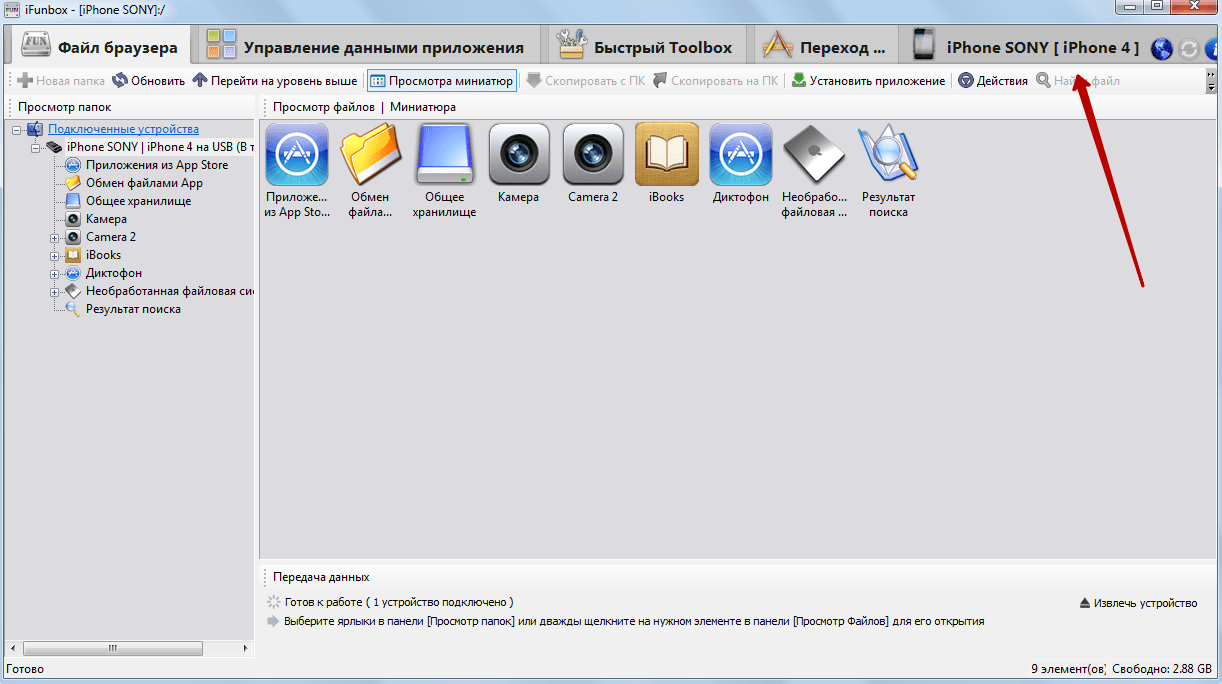Open the Результат поиска magnifier icon

tap(888, 155)
